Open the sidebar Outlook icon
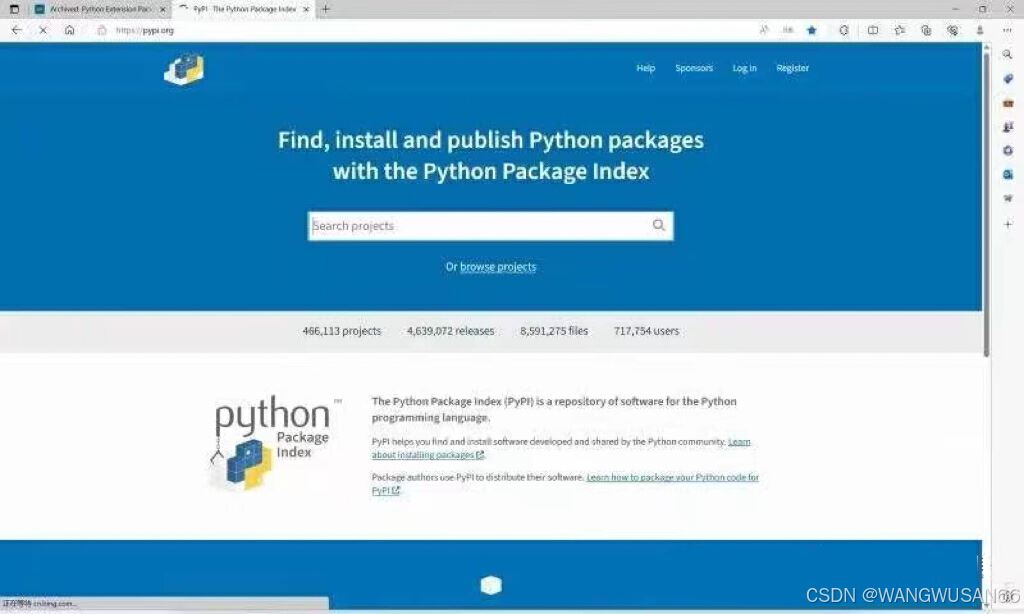Viewport: 1024px width, 614px height. 1008,174
